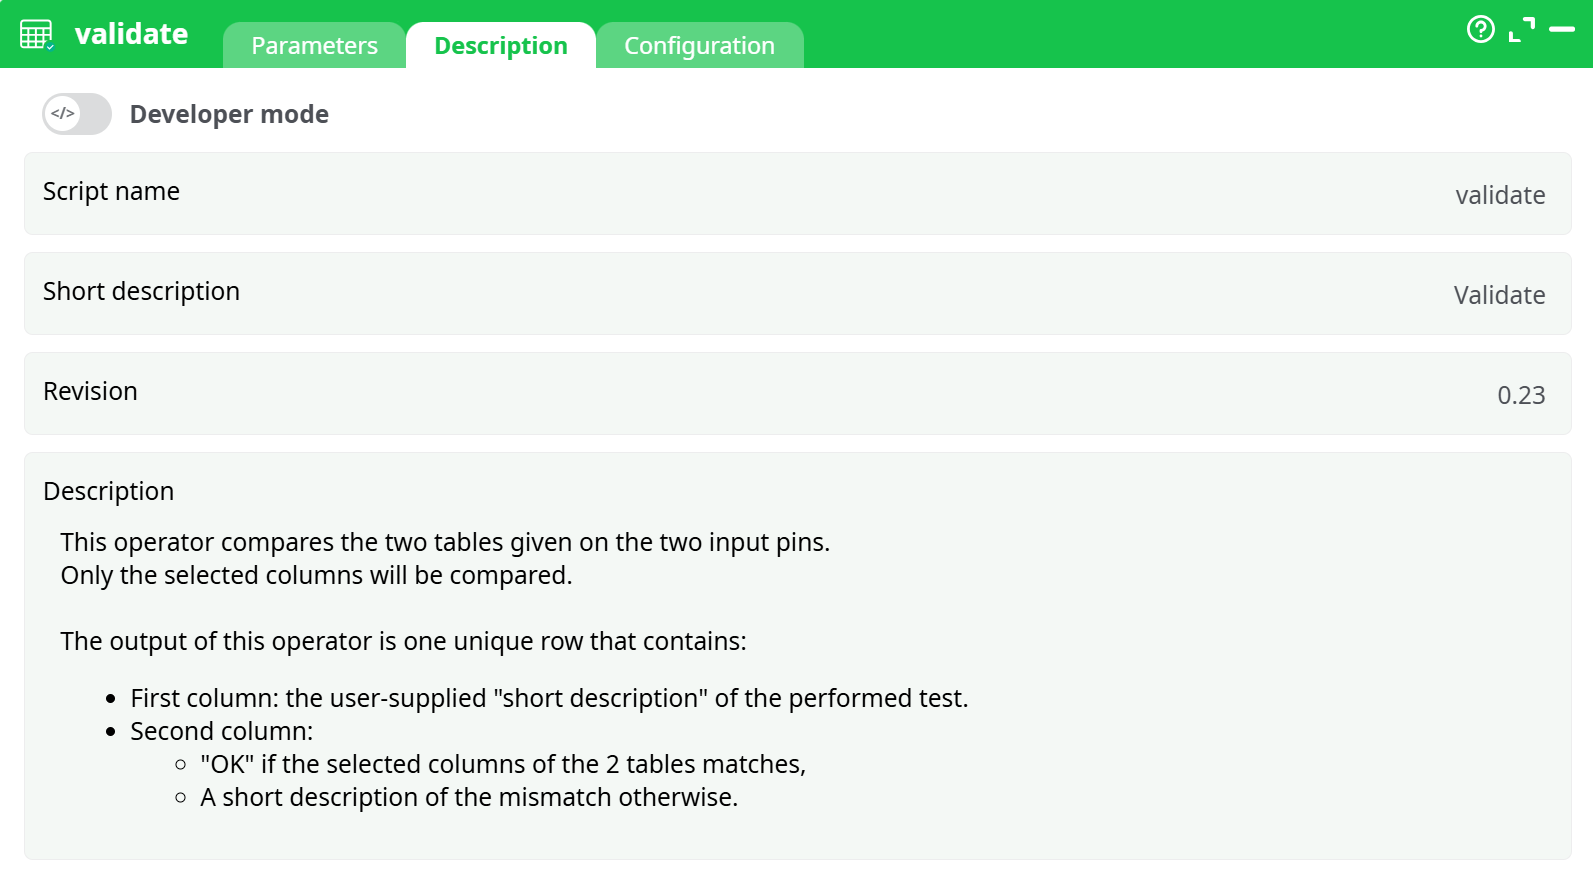Open the help icon in the title bar
The width and height of the screenshot is (1593, 876).
(x=1480, y=31)
